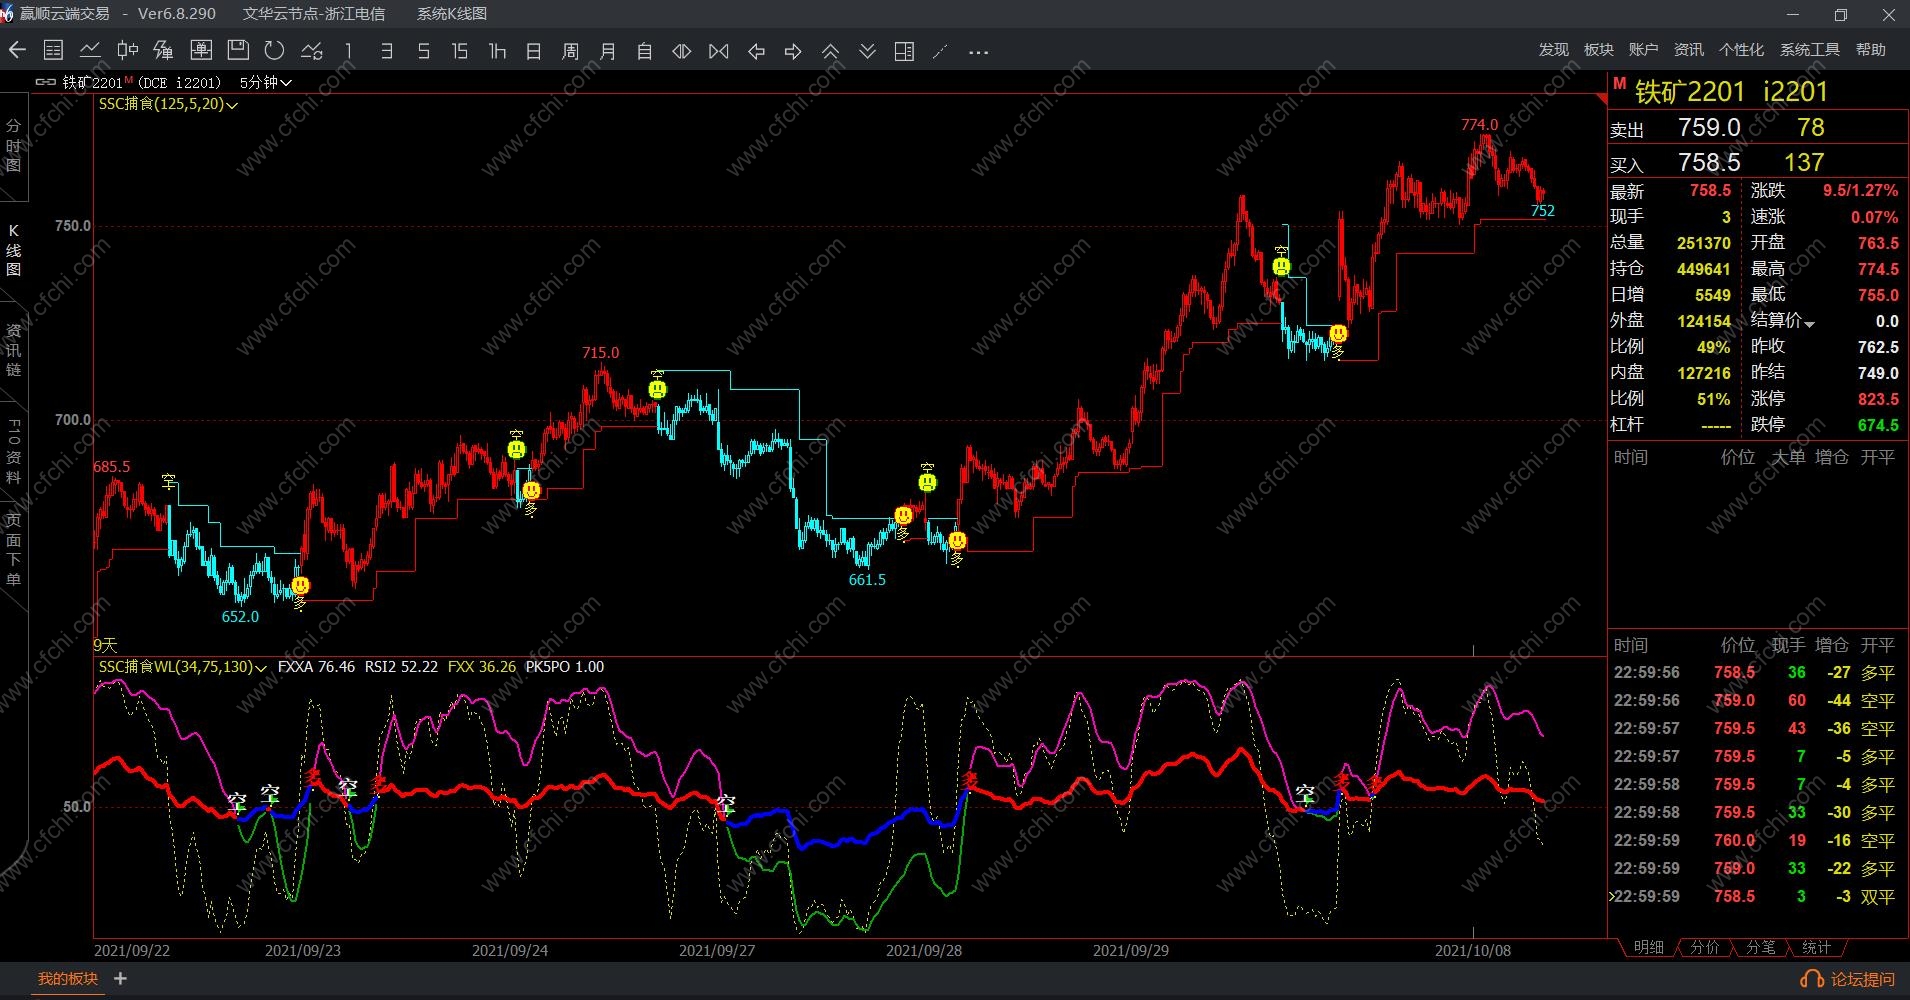Open the 分时图 side panel tab
1910x1000 pixels.
point(14,146)
